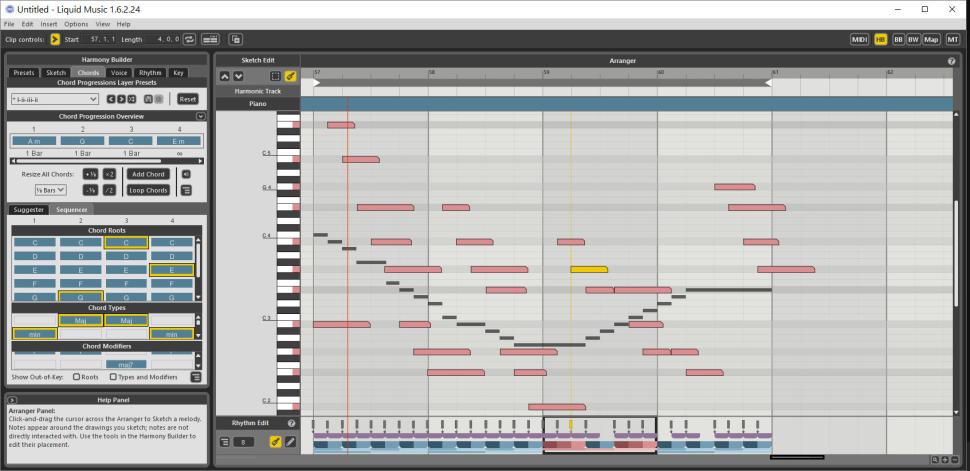Screen dimensions: 970x471
Task: Open the Insert menu
Action: click(49, 24)
